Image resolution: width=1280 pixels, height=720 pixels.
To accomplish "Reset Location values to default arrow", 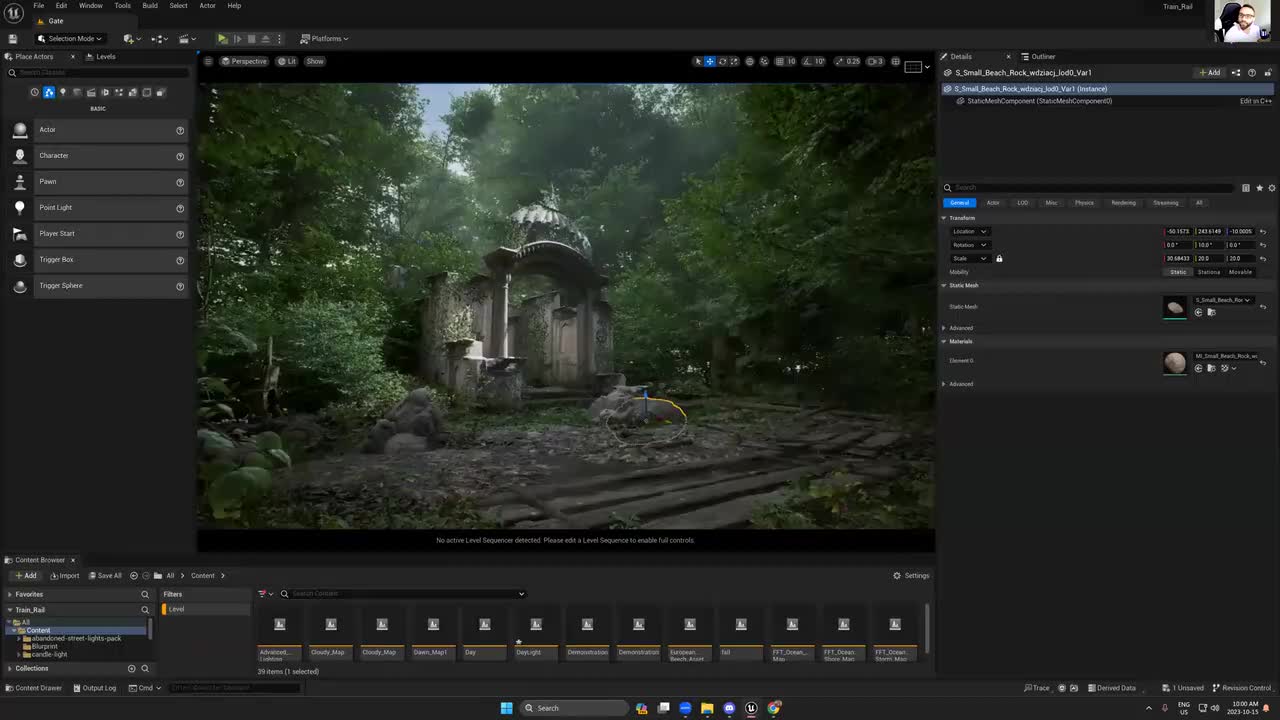I will (x=1263, y=231).
